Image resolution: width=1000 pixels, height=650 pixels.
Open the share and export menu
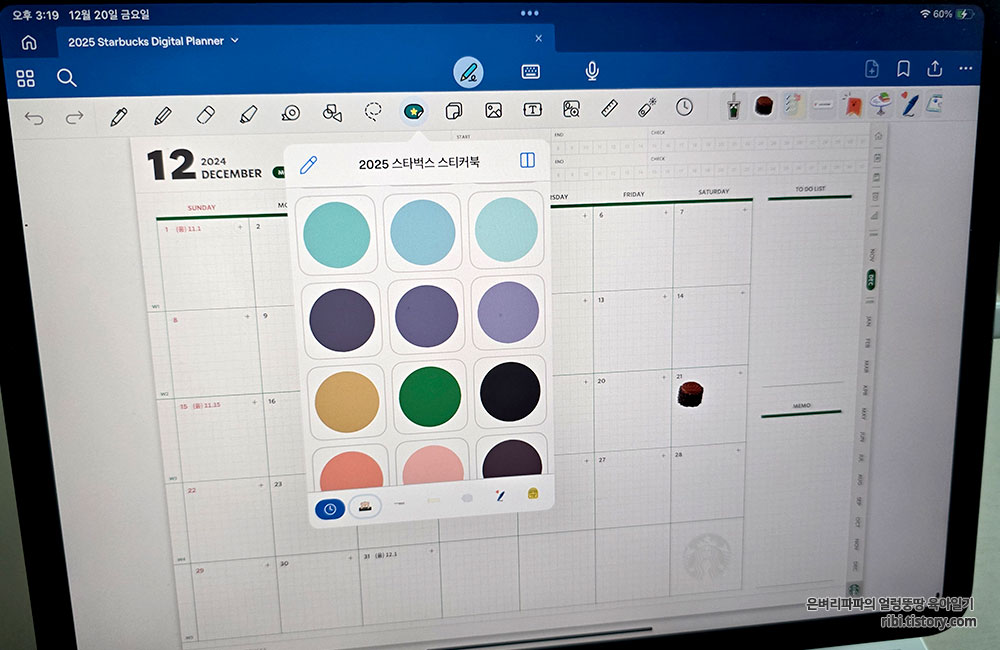[x=934, y=68]
